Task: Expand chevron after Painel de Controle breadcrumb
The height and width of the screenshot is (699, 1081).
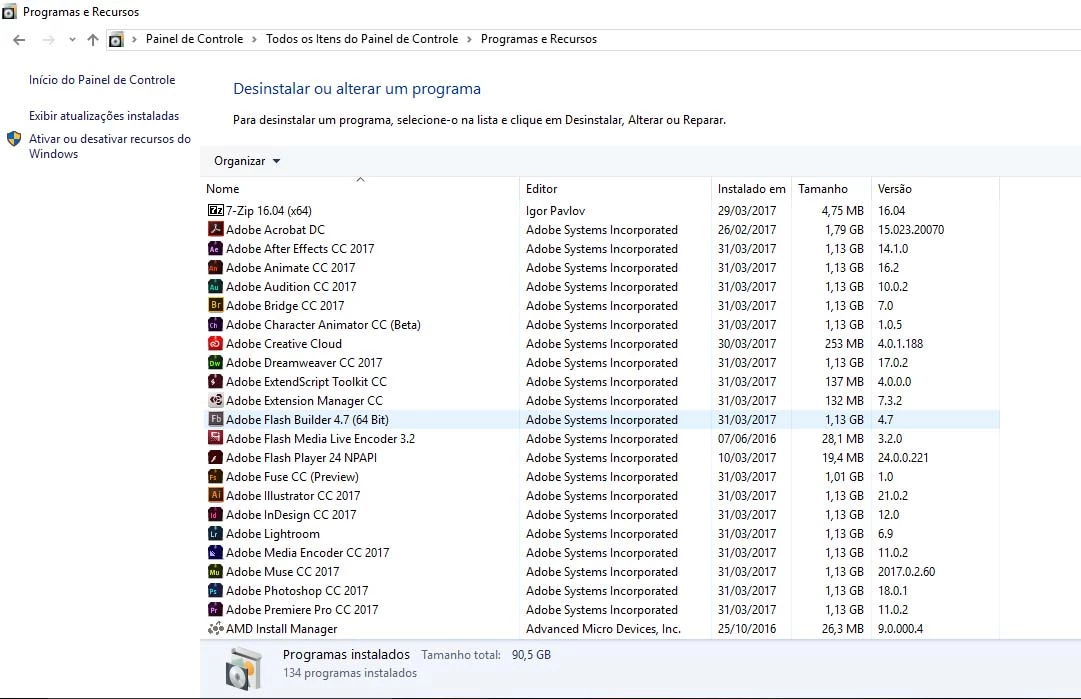Action: [254, 39]
